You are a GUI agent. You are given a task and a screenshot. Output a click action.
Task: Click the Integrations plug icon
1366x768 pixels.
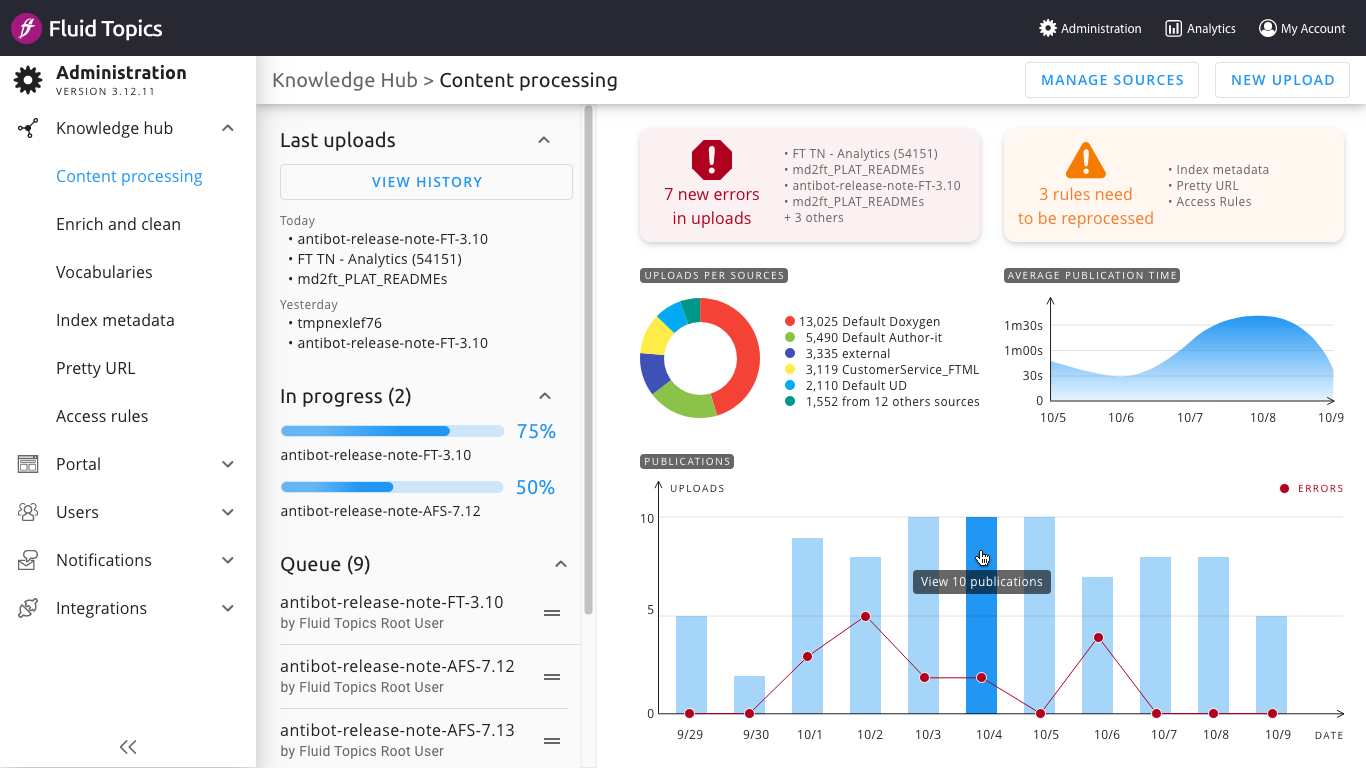pos(28,608)
